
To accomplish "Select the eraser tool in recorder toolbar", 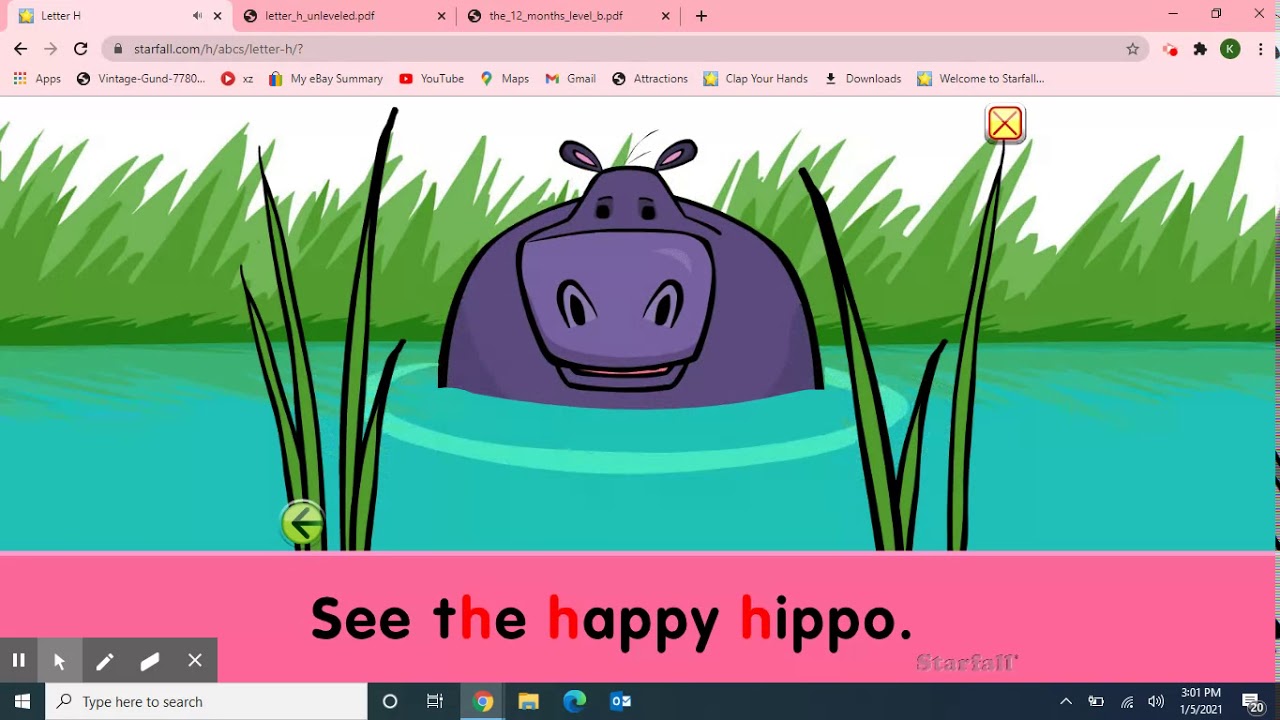I will [150, 660].
